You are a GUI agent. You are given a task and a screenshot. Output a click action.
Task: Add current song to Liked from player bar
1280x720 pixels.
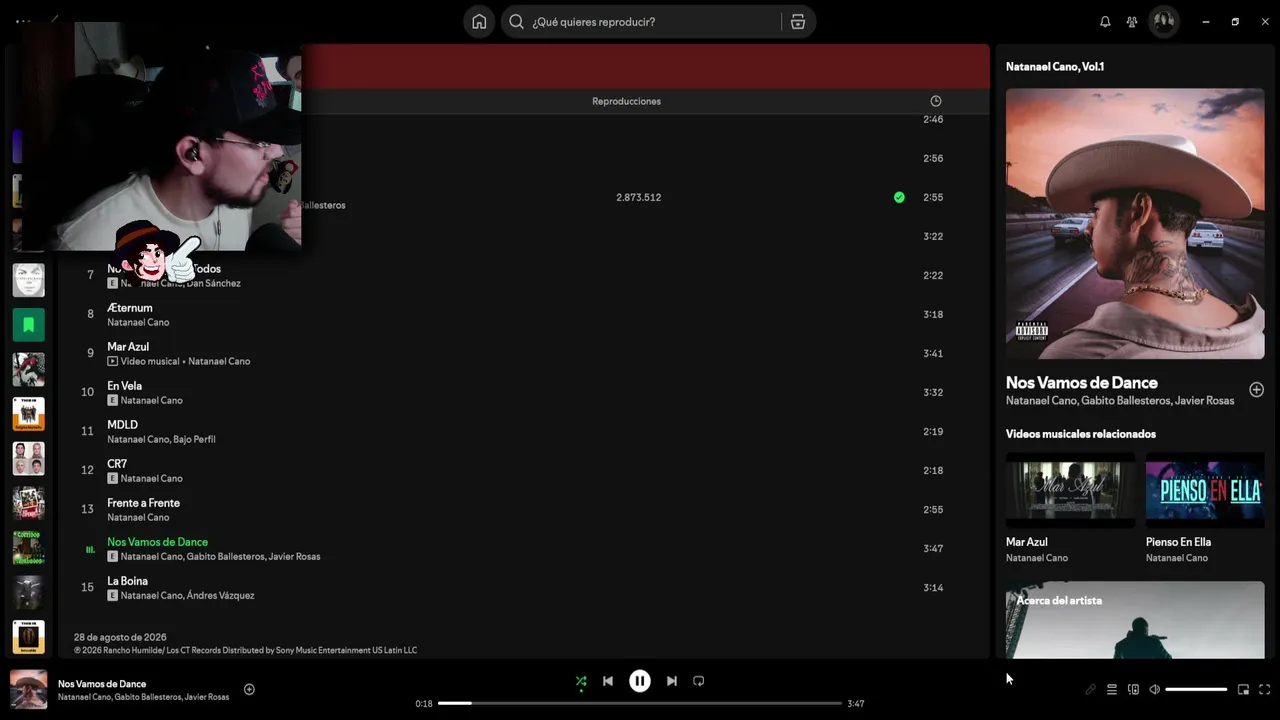[x=250, y=689]
